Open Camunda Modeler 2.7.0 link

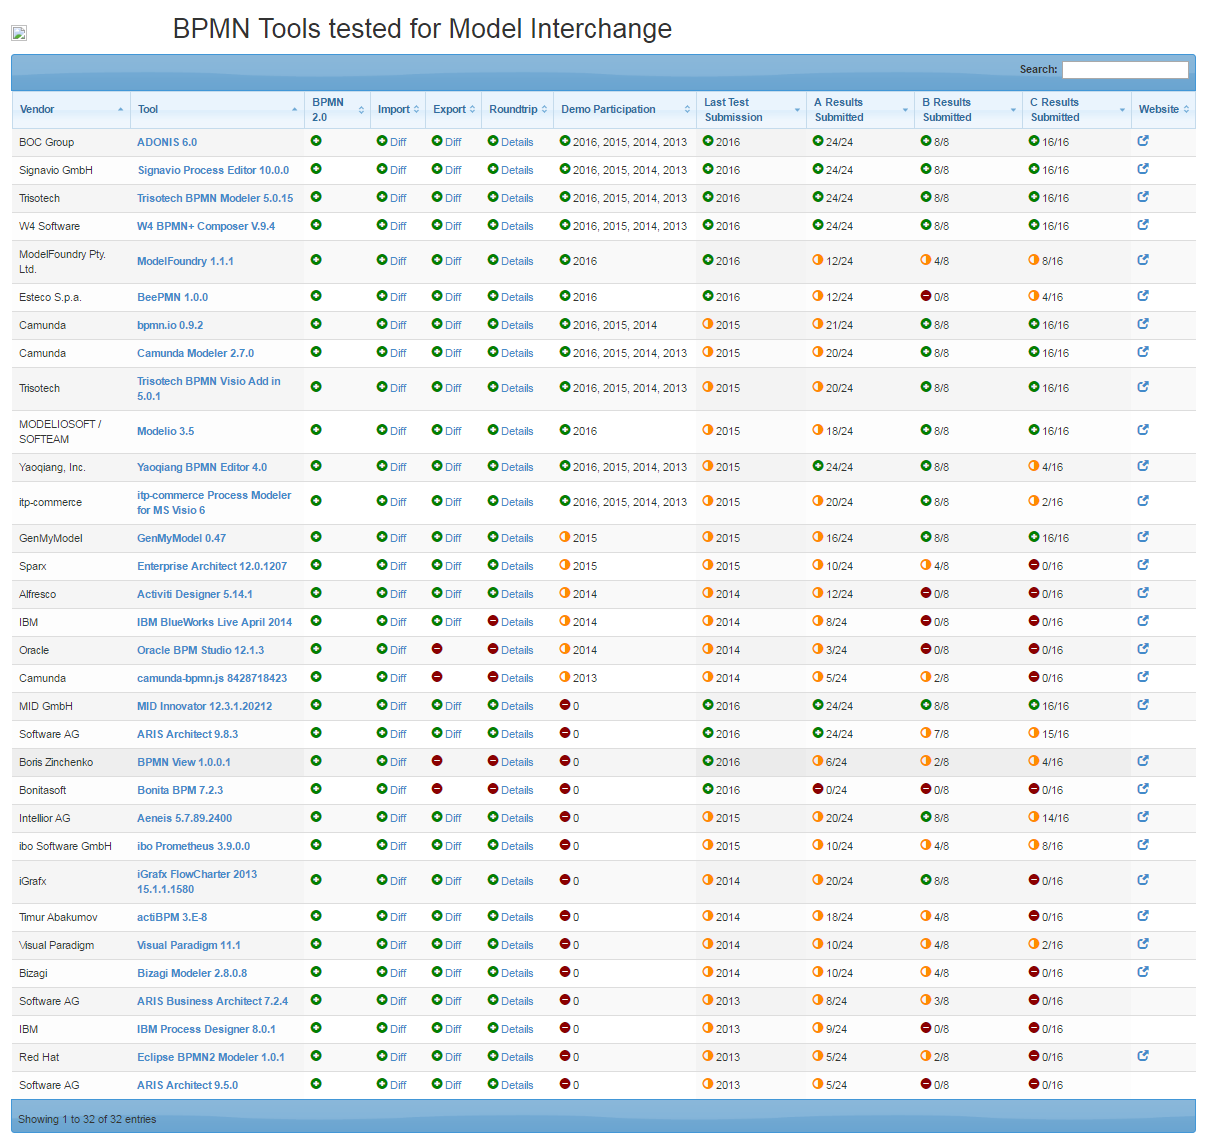195,353
